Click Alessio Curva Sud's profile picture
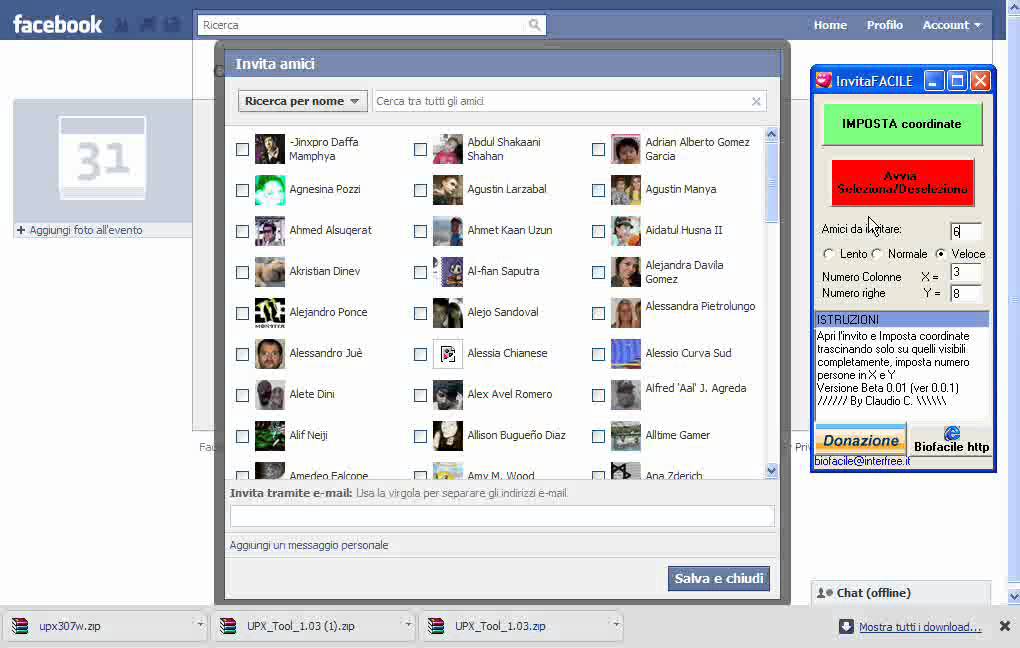Screen dimensions: 1020x648 [x=626, y=354]
